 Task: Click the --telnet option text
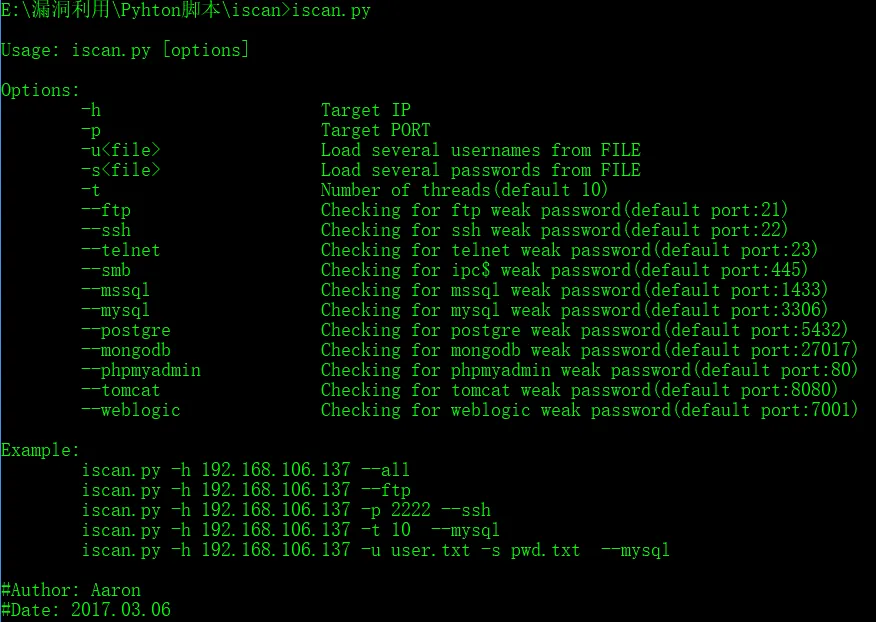point(121,250)
